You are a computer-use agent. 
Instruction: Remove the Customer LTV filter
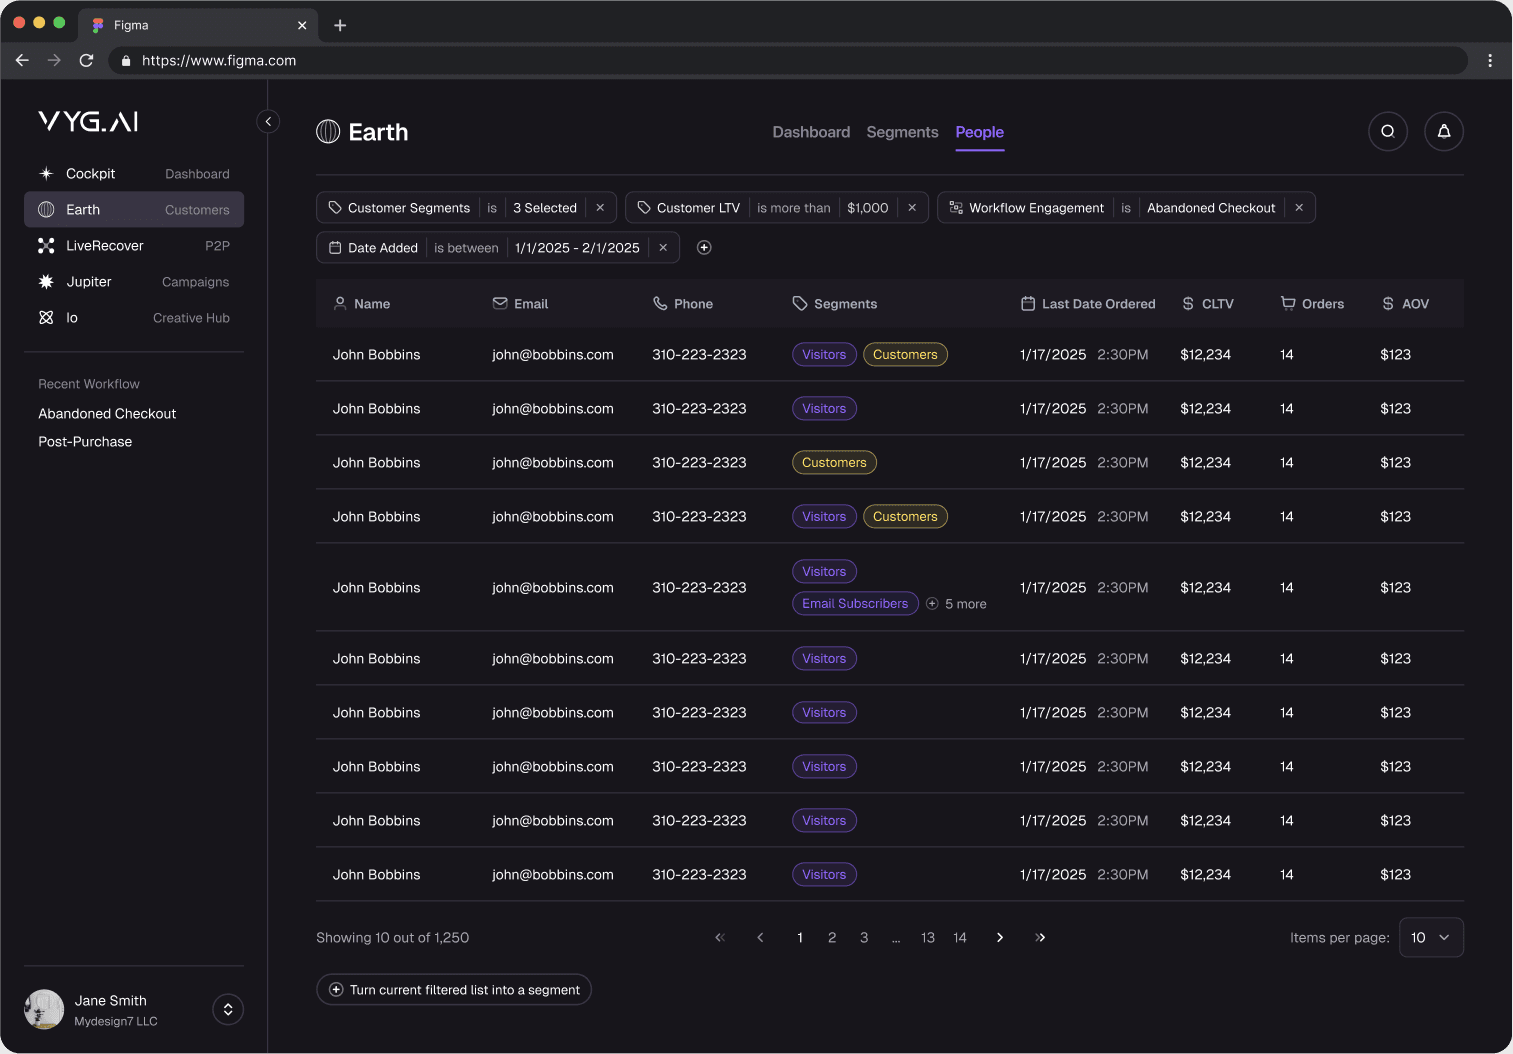[x=911, y=207]
